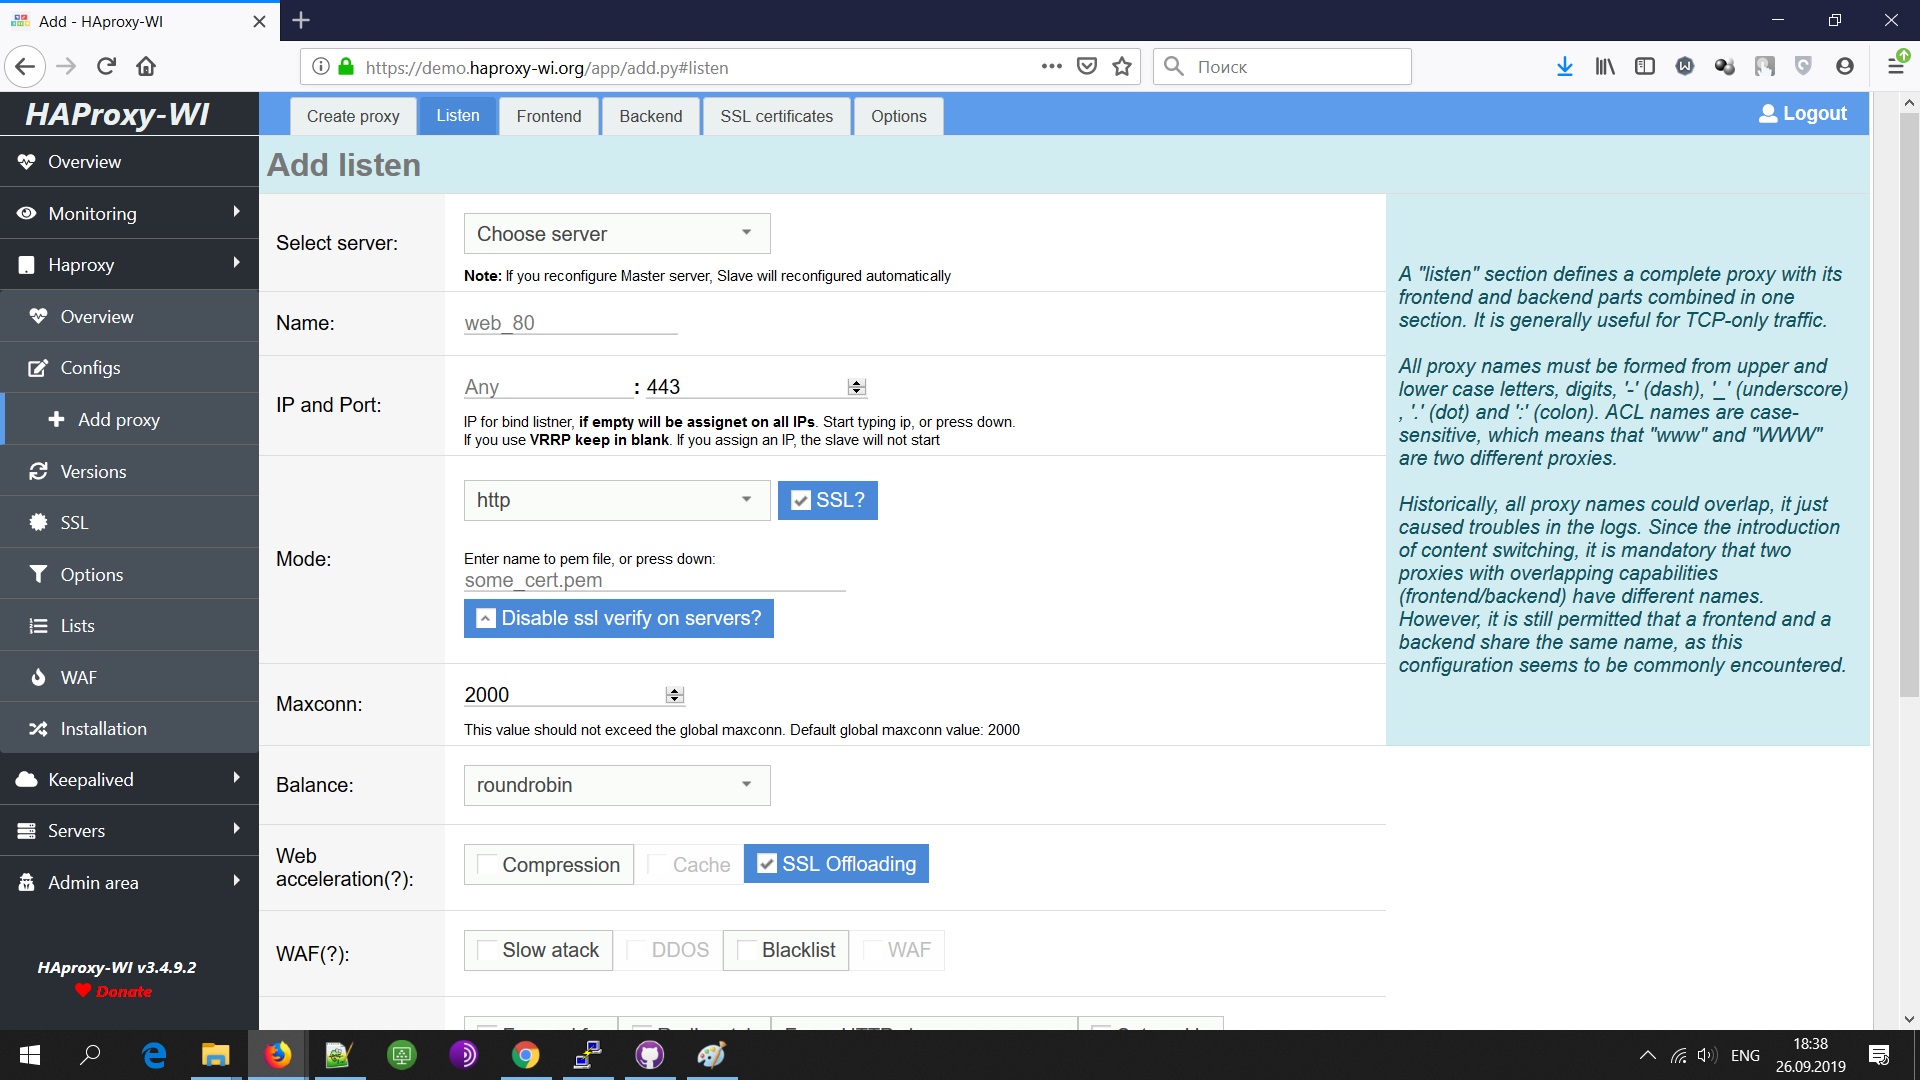Open Firefox account avatar icon
1920x1080 pixels.
coord(1845,66)
